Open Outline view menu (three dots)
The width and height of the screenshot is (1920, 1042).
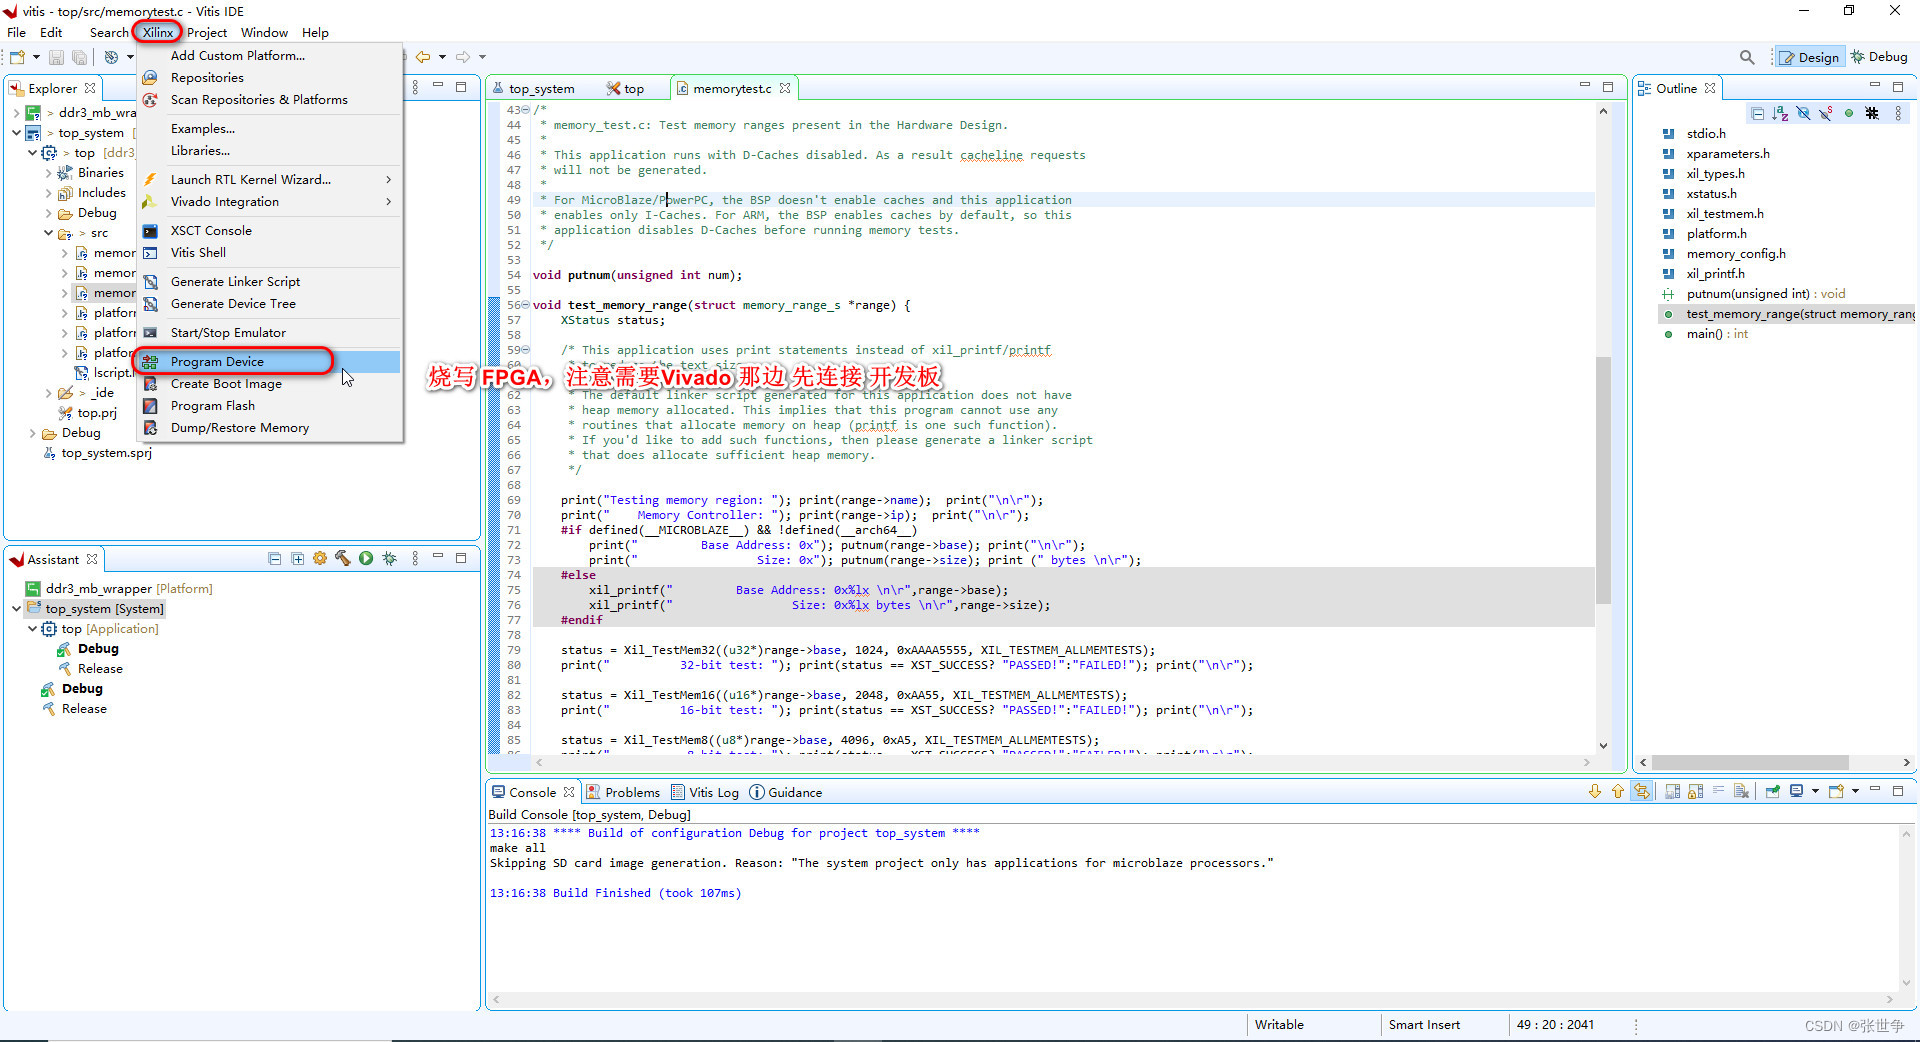(1898, 114)
